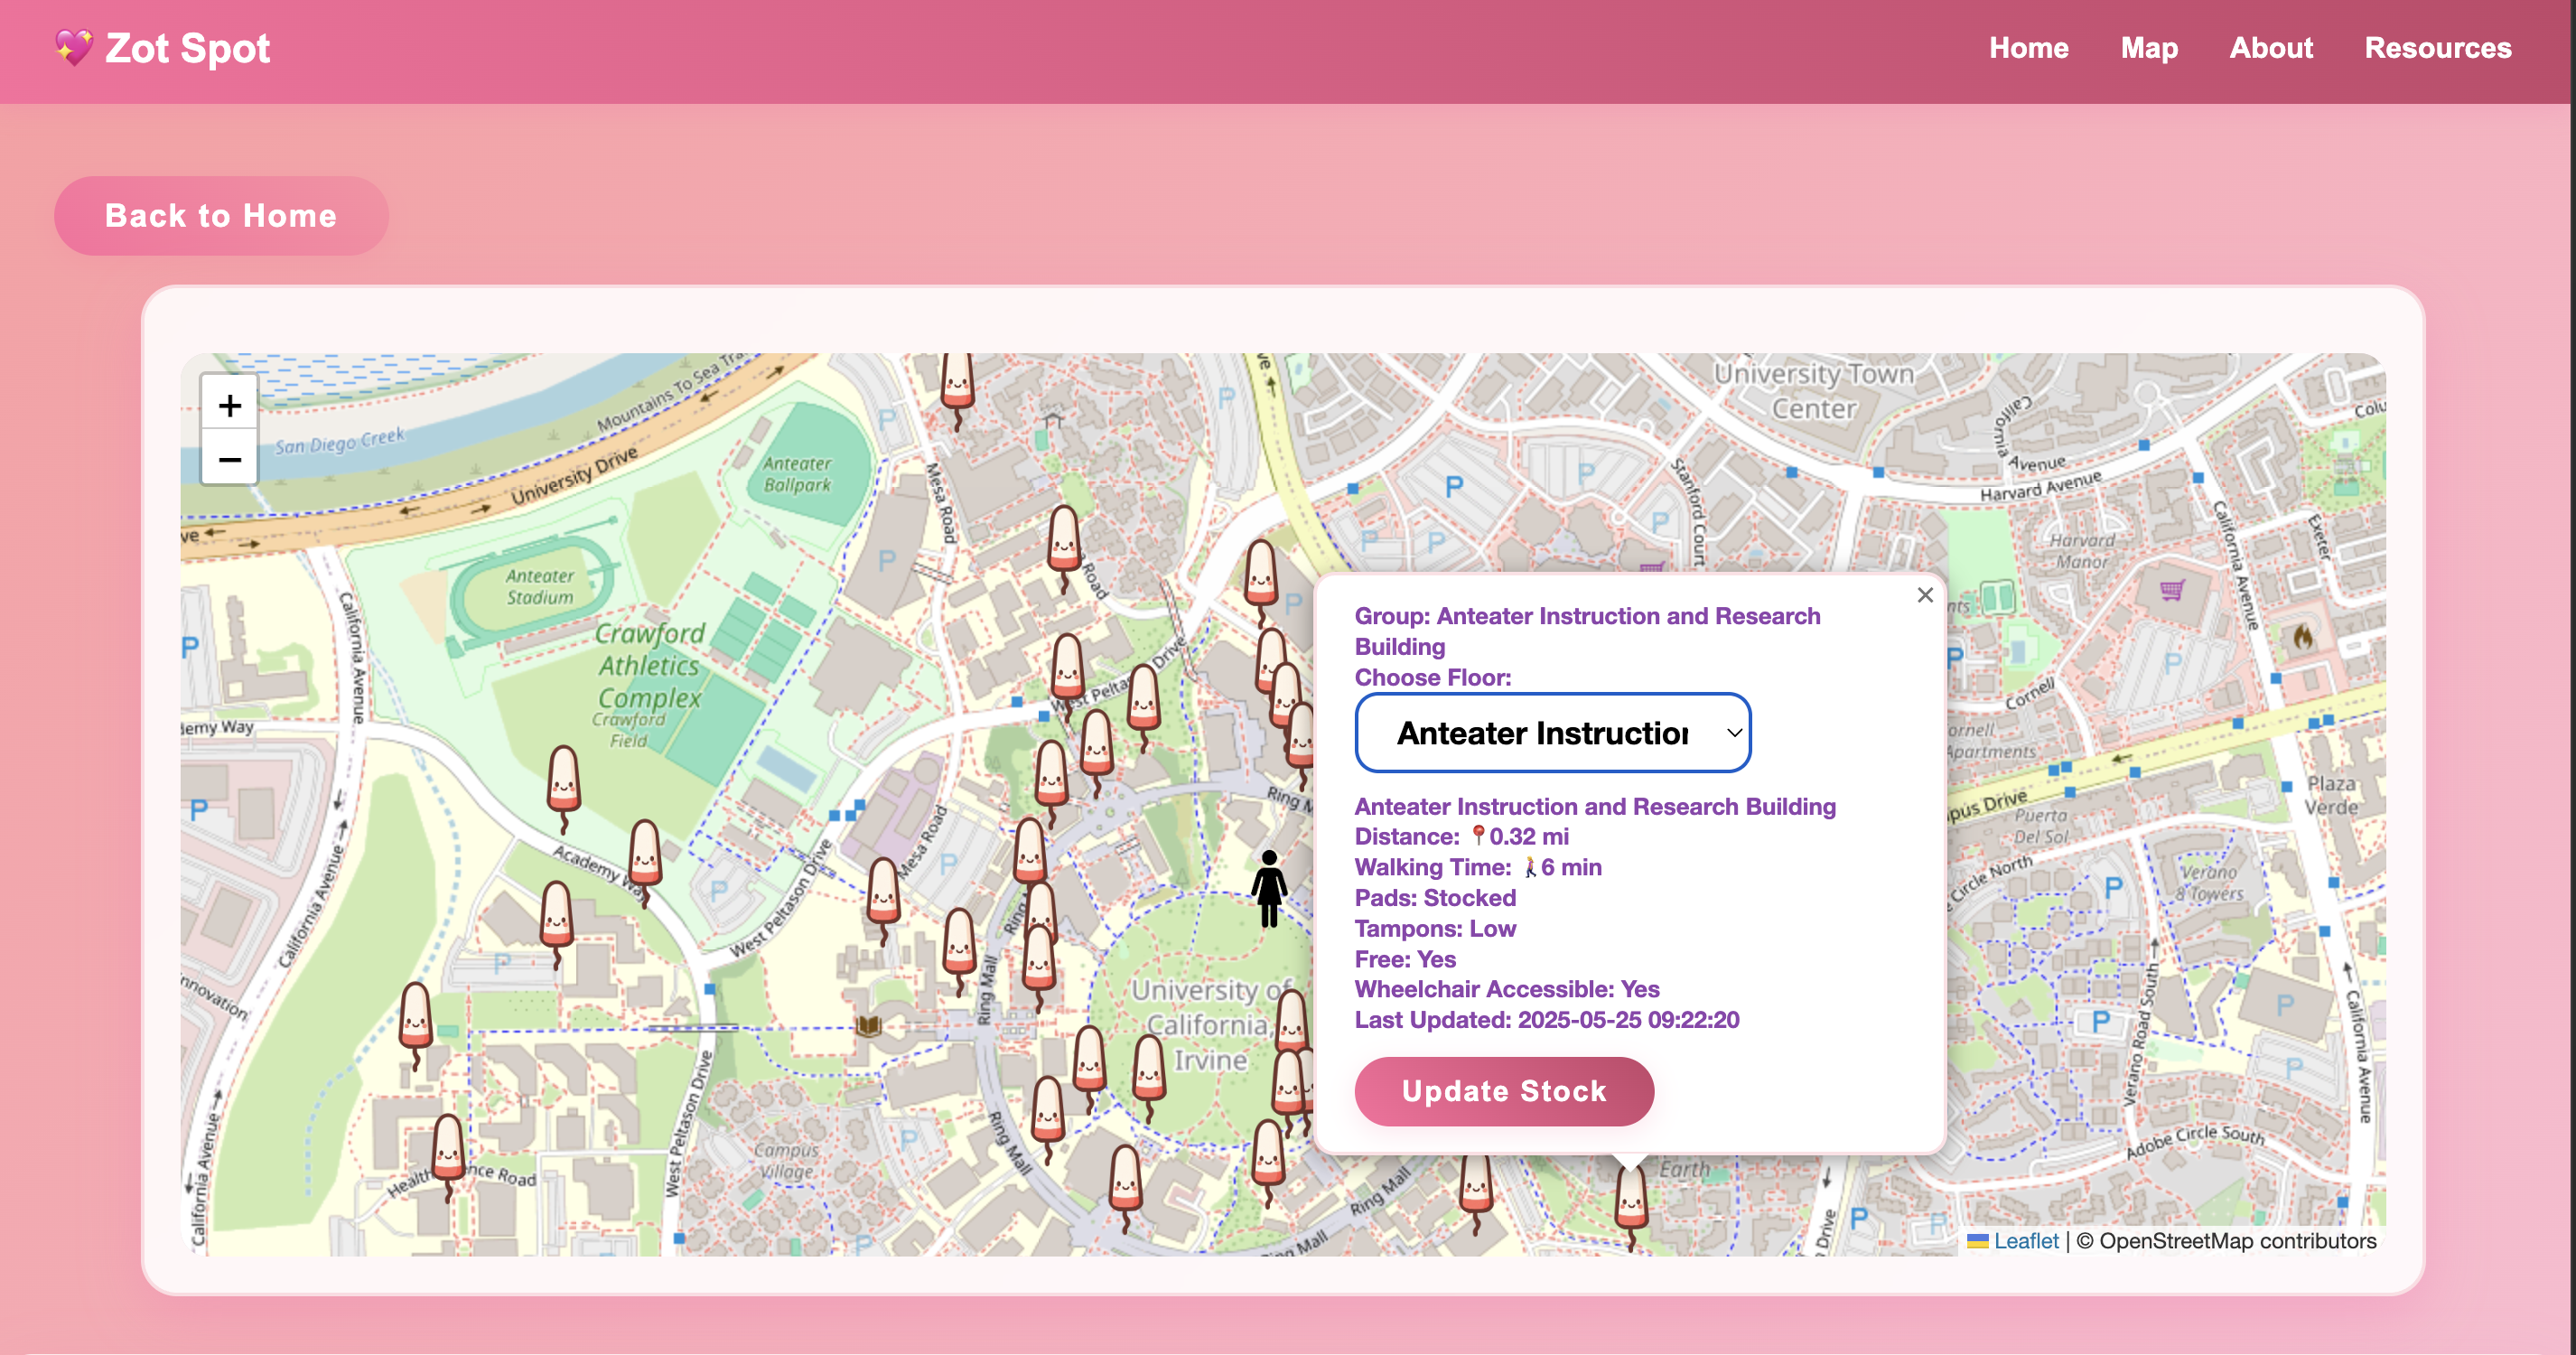Screen dimensions: 2576x1355
Task: Go to the About page
Action: coord(2270,48)
